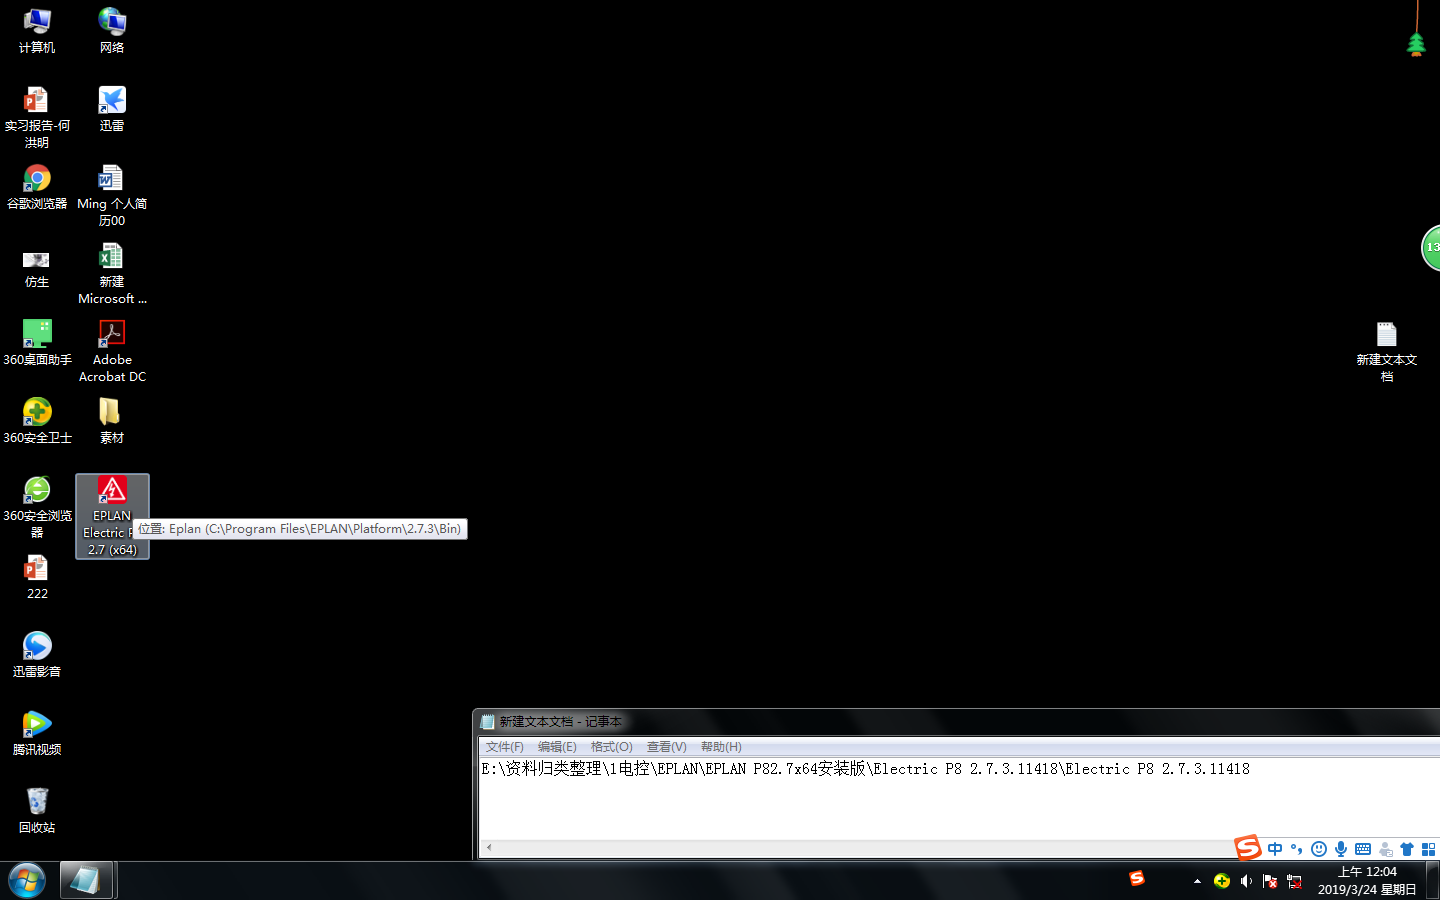Select the 迅雷 desktop shortcut icon
1440x900 pixels.
111,102
